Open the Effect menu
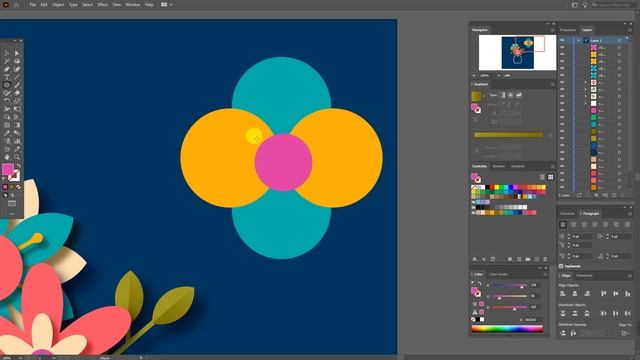 pos(102,4)
